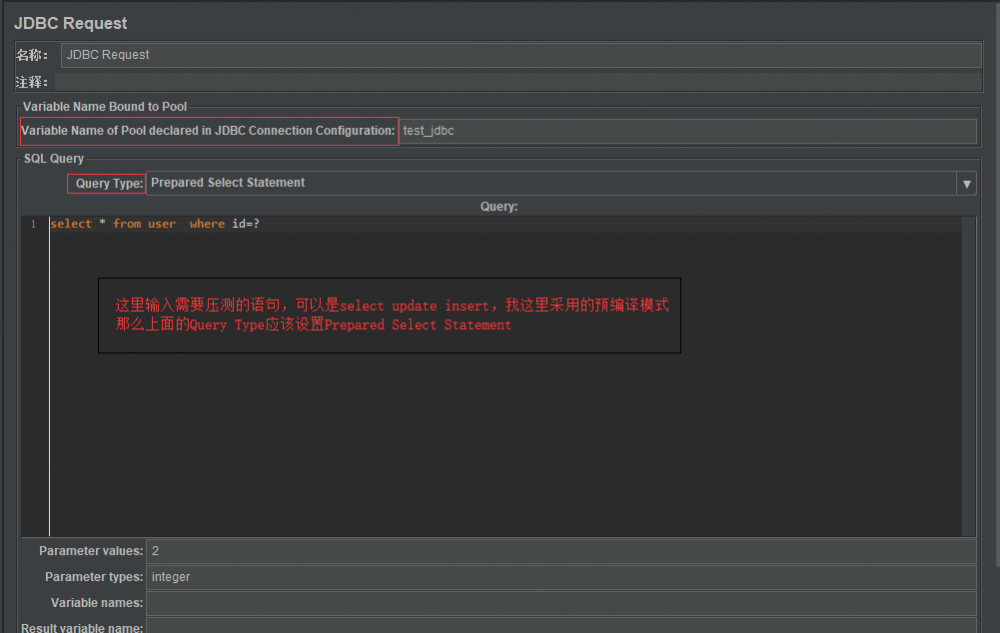Click the 'Query:' heading above the editor
Viewport: 1000px width, 633px height.
(499, 207)
